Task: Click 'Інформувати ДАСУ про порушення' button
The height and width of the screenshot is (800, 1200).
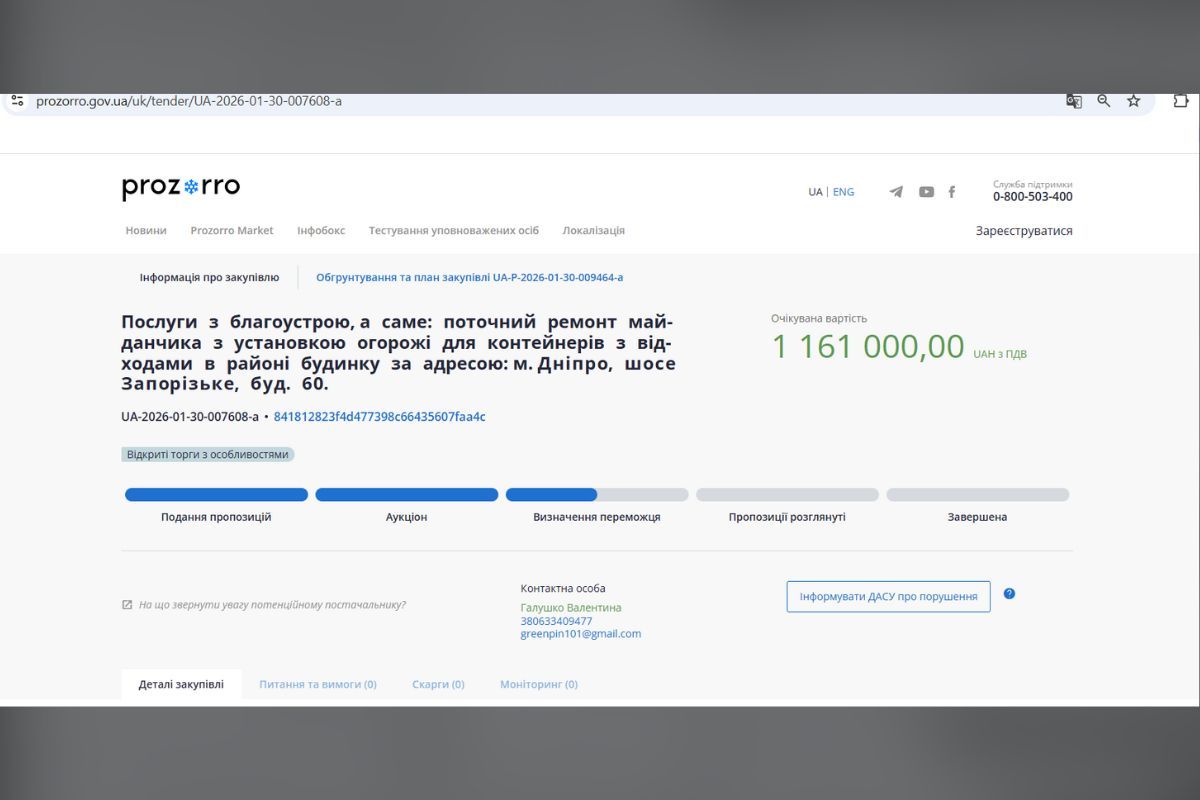Action: (888, 595)
